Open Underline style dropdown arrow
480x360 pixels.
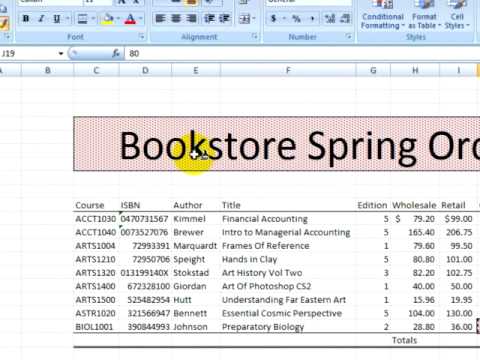[x=68, y=19]
